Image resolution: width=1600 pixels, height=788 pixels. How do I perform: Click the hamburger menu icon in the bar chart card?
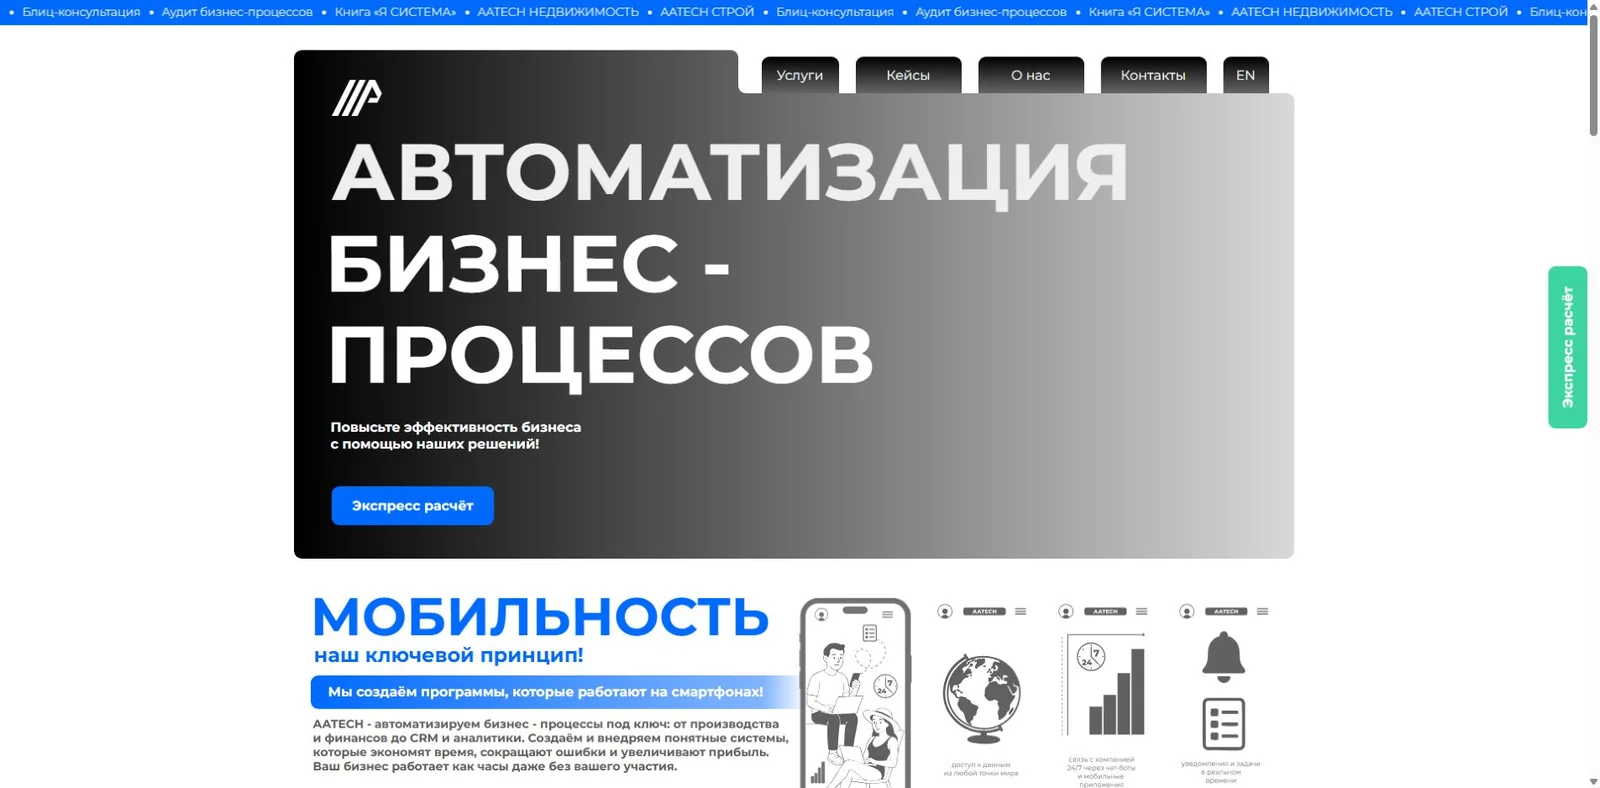[1142, 611]
